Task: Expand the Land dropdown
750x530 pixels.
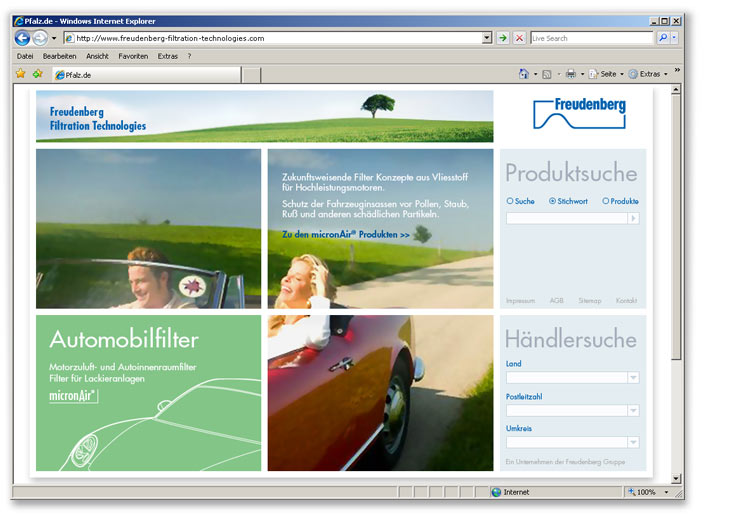Action: coord(633,378)
